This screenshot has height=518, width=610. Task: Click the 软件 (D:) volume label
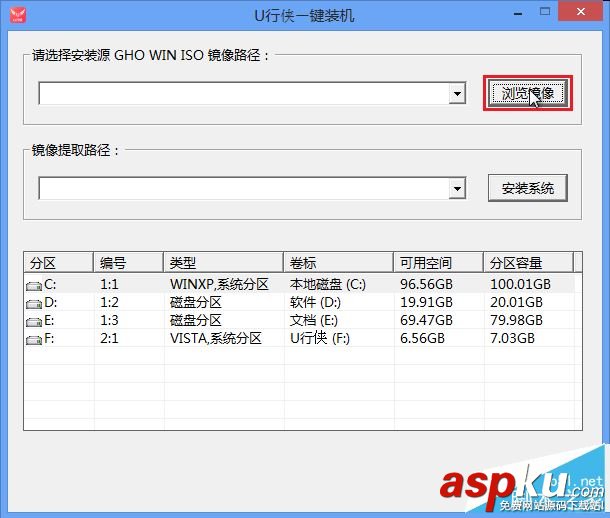[x=315, y=302]
